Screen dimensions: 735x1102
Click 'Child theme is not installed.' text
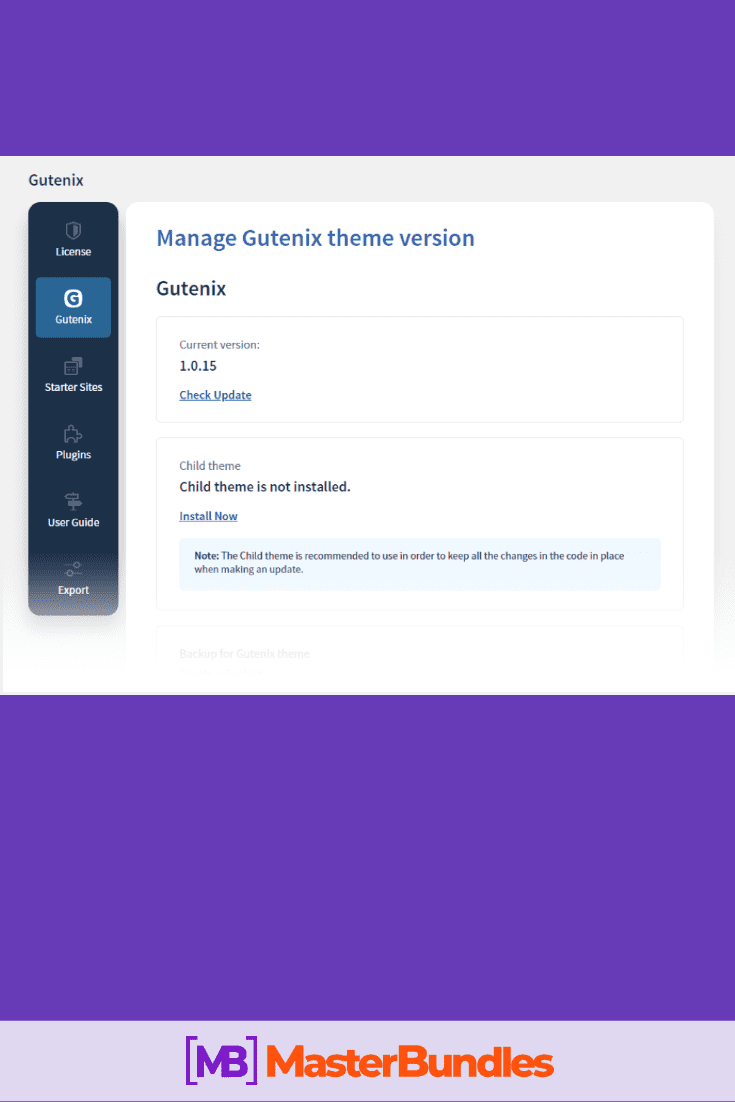(x=264, y=486)
